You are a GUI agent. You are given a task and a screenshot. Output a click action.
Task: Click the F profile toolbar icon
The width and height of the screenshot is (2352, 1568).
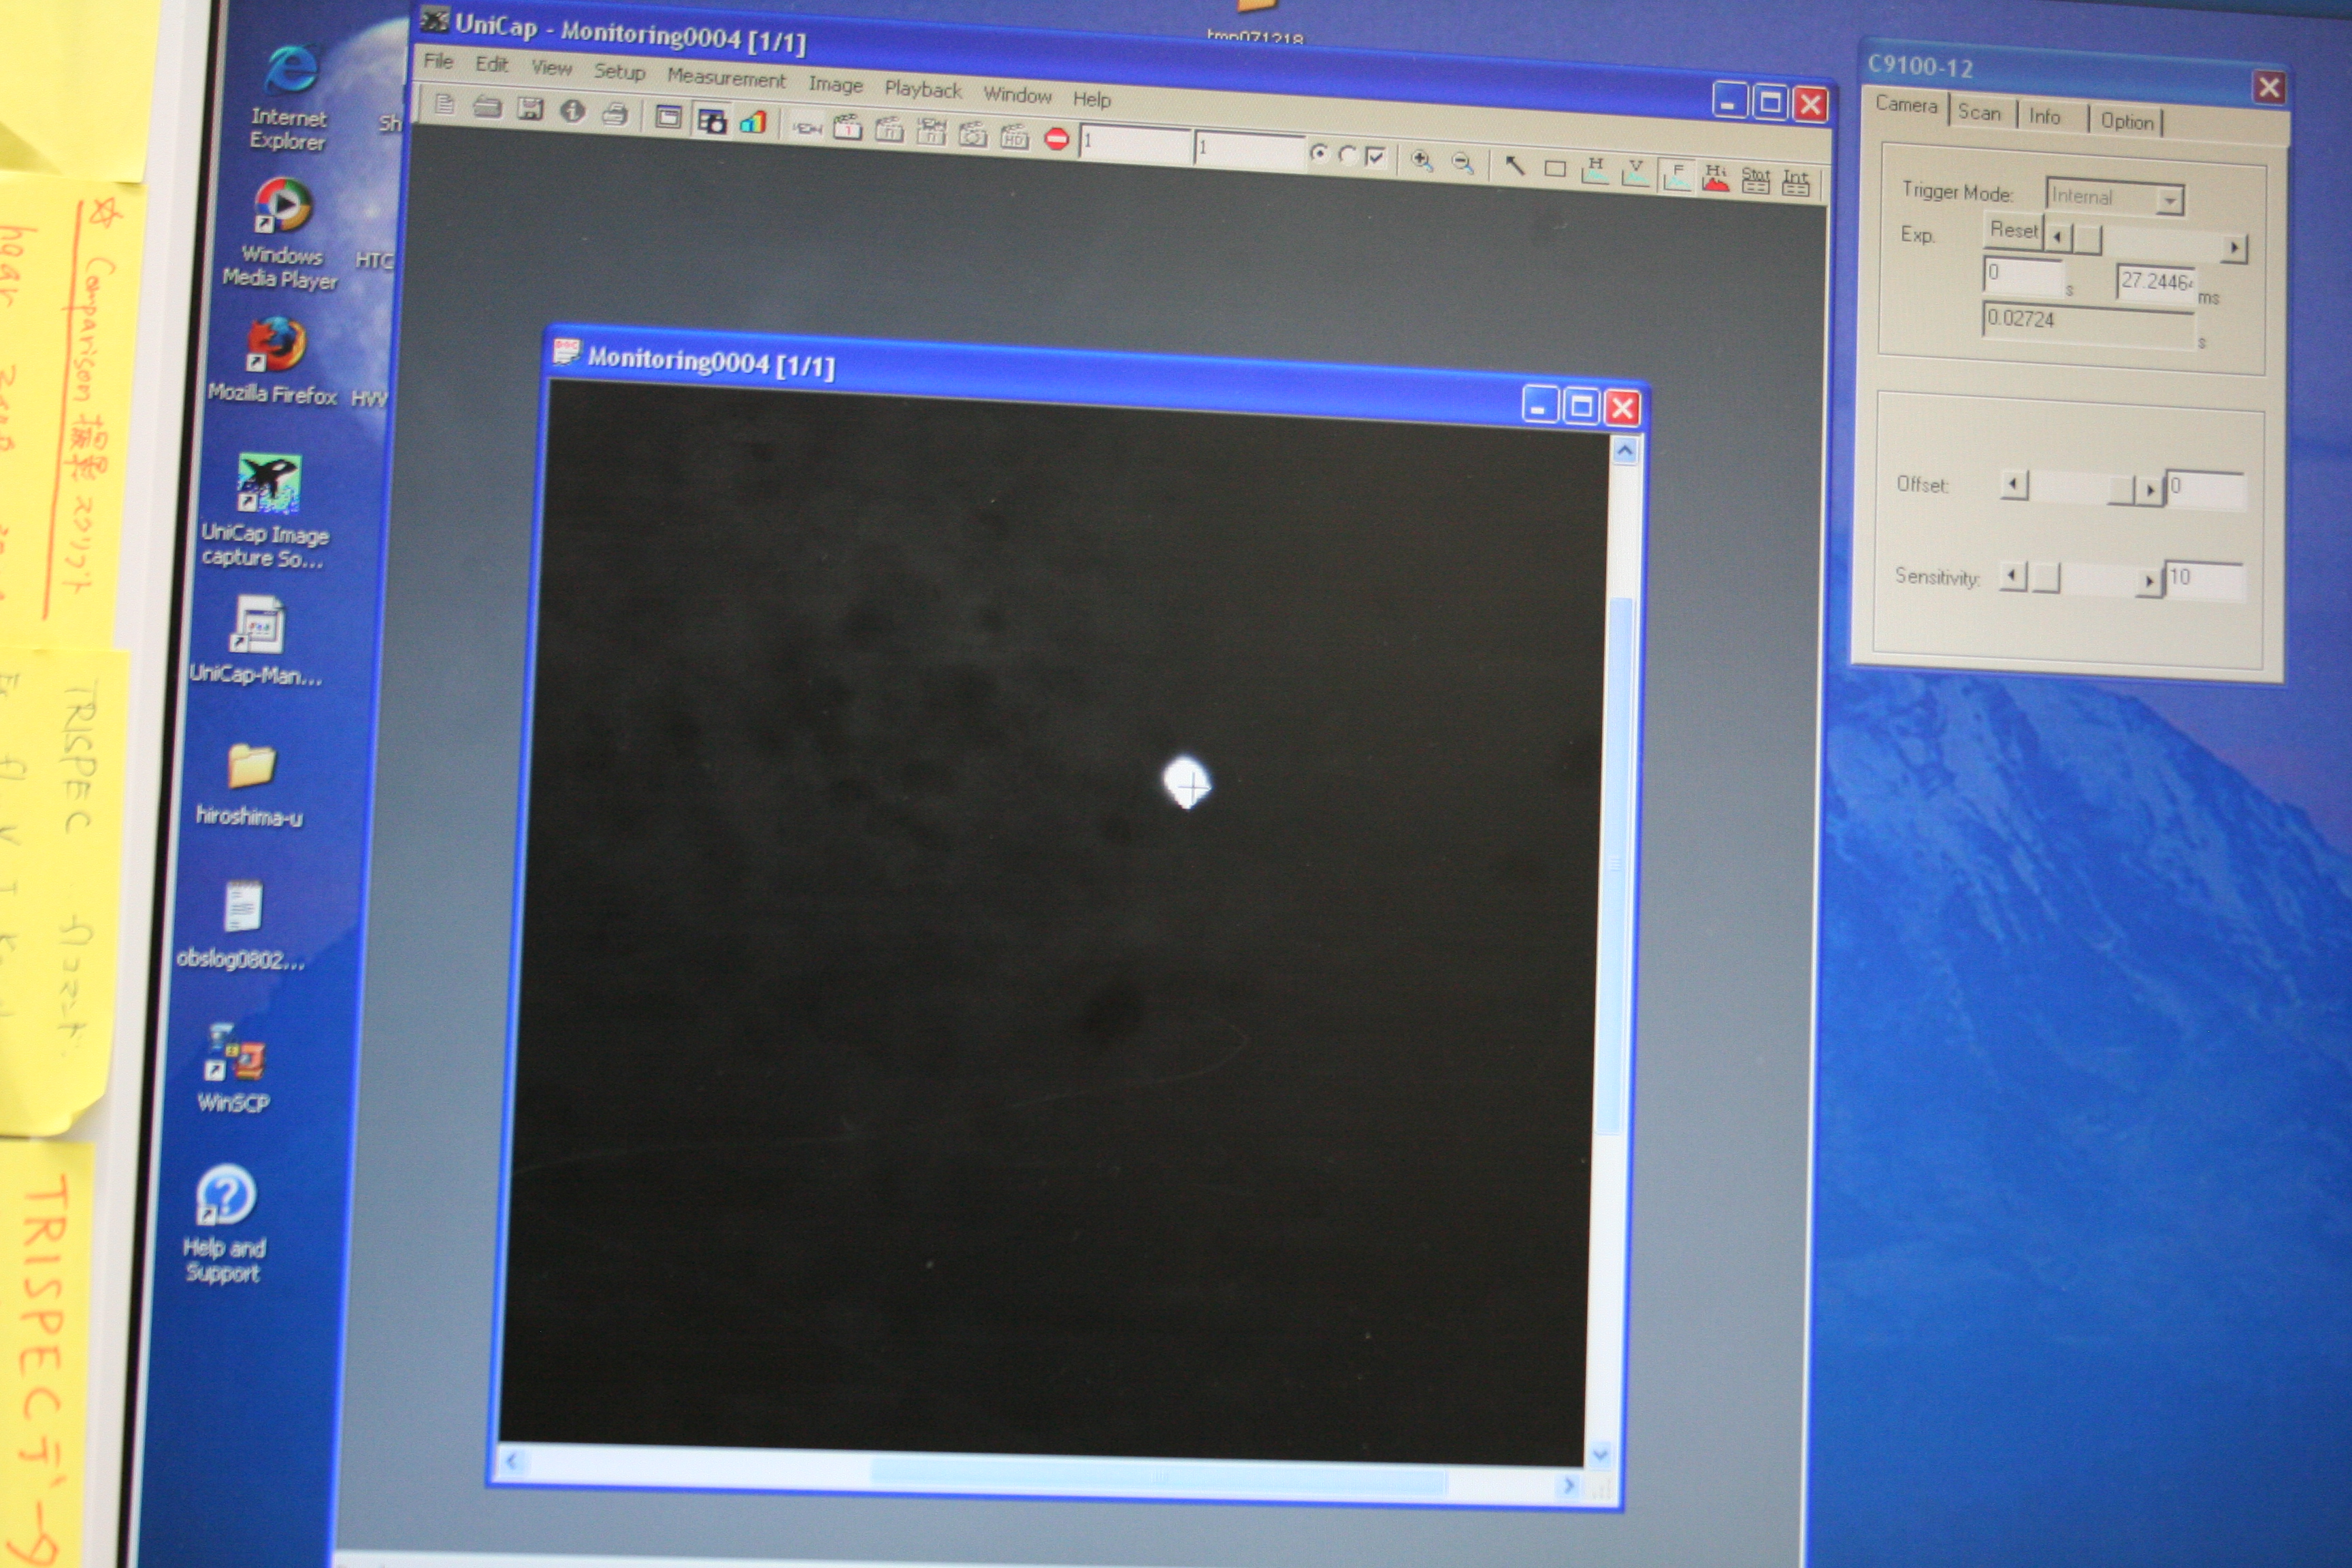click(x=1676, y=176)
